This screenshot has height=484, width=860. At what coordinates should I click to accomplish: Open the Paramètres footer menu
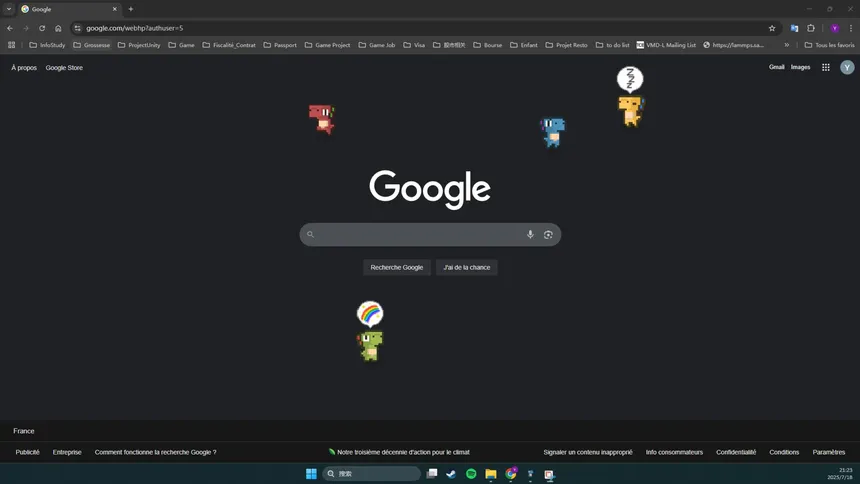[829, 452]
